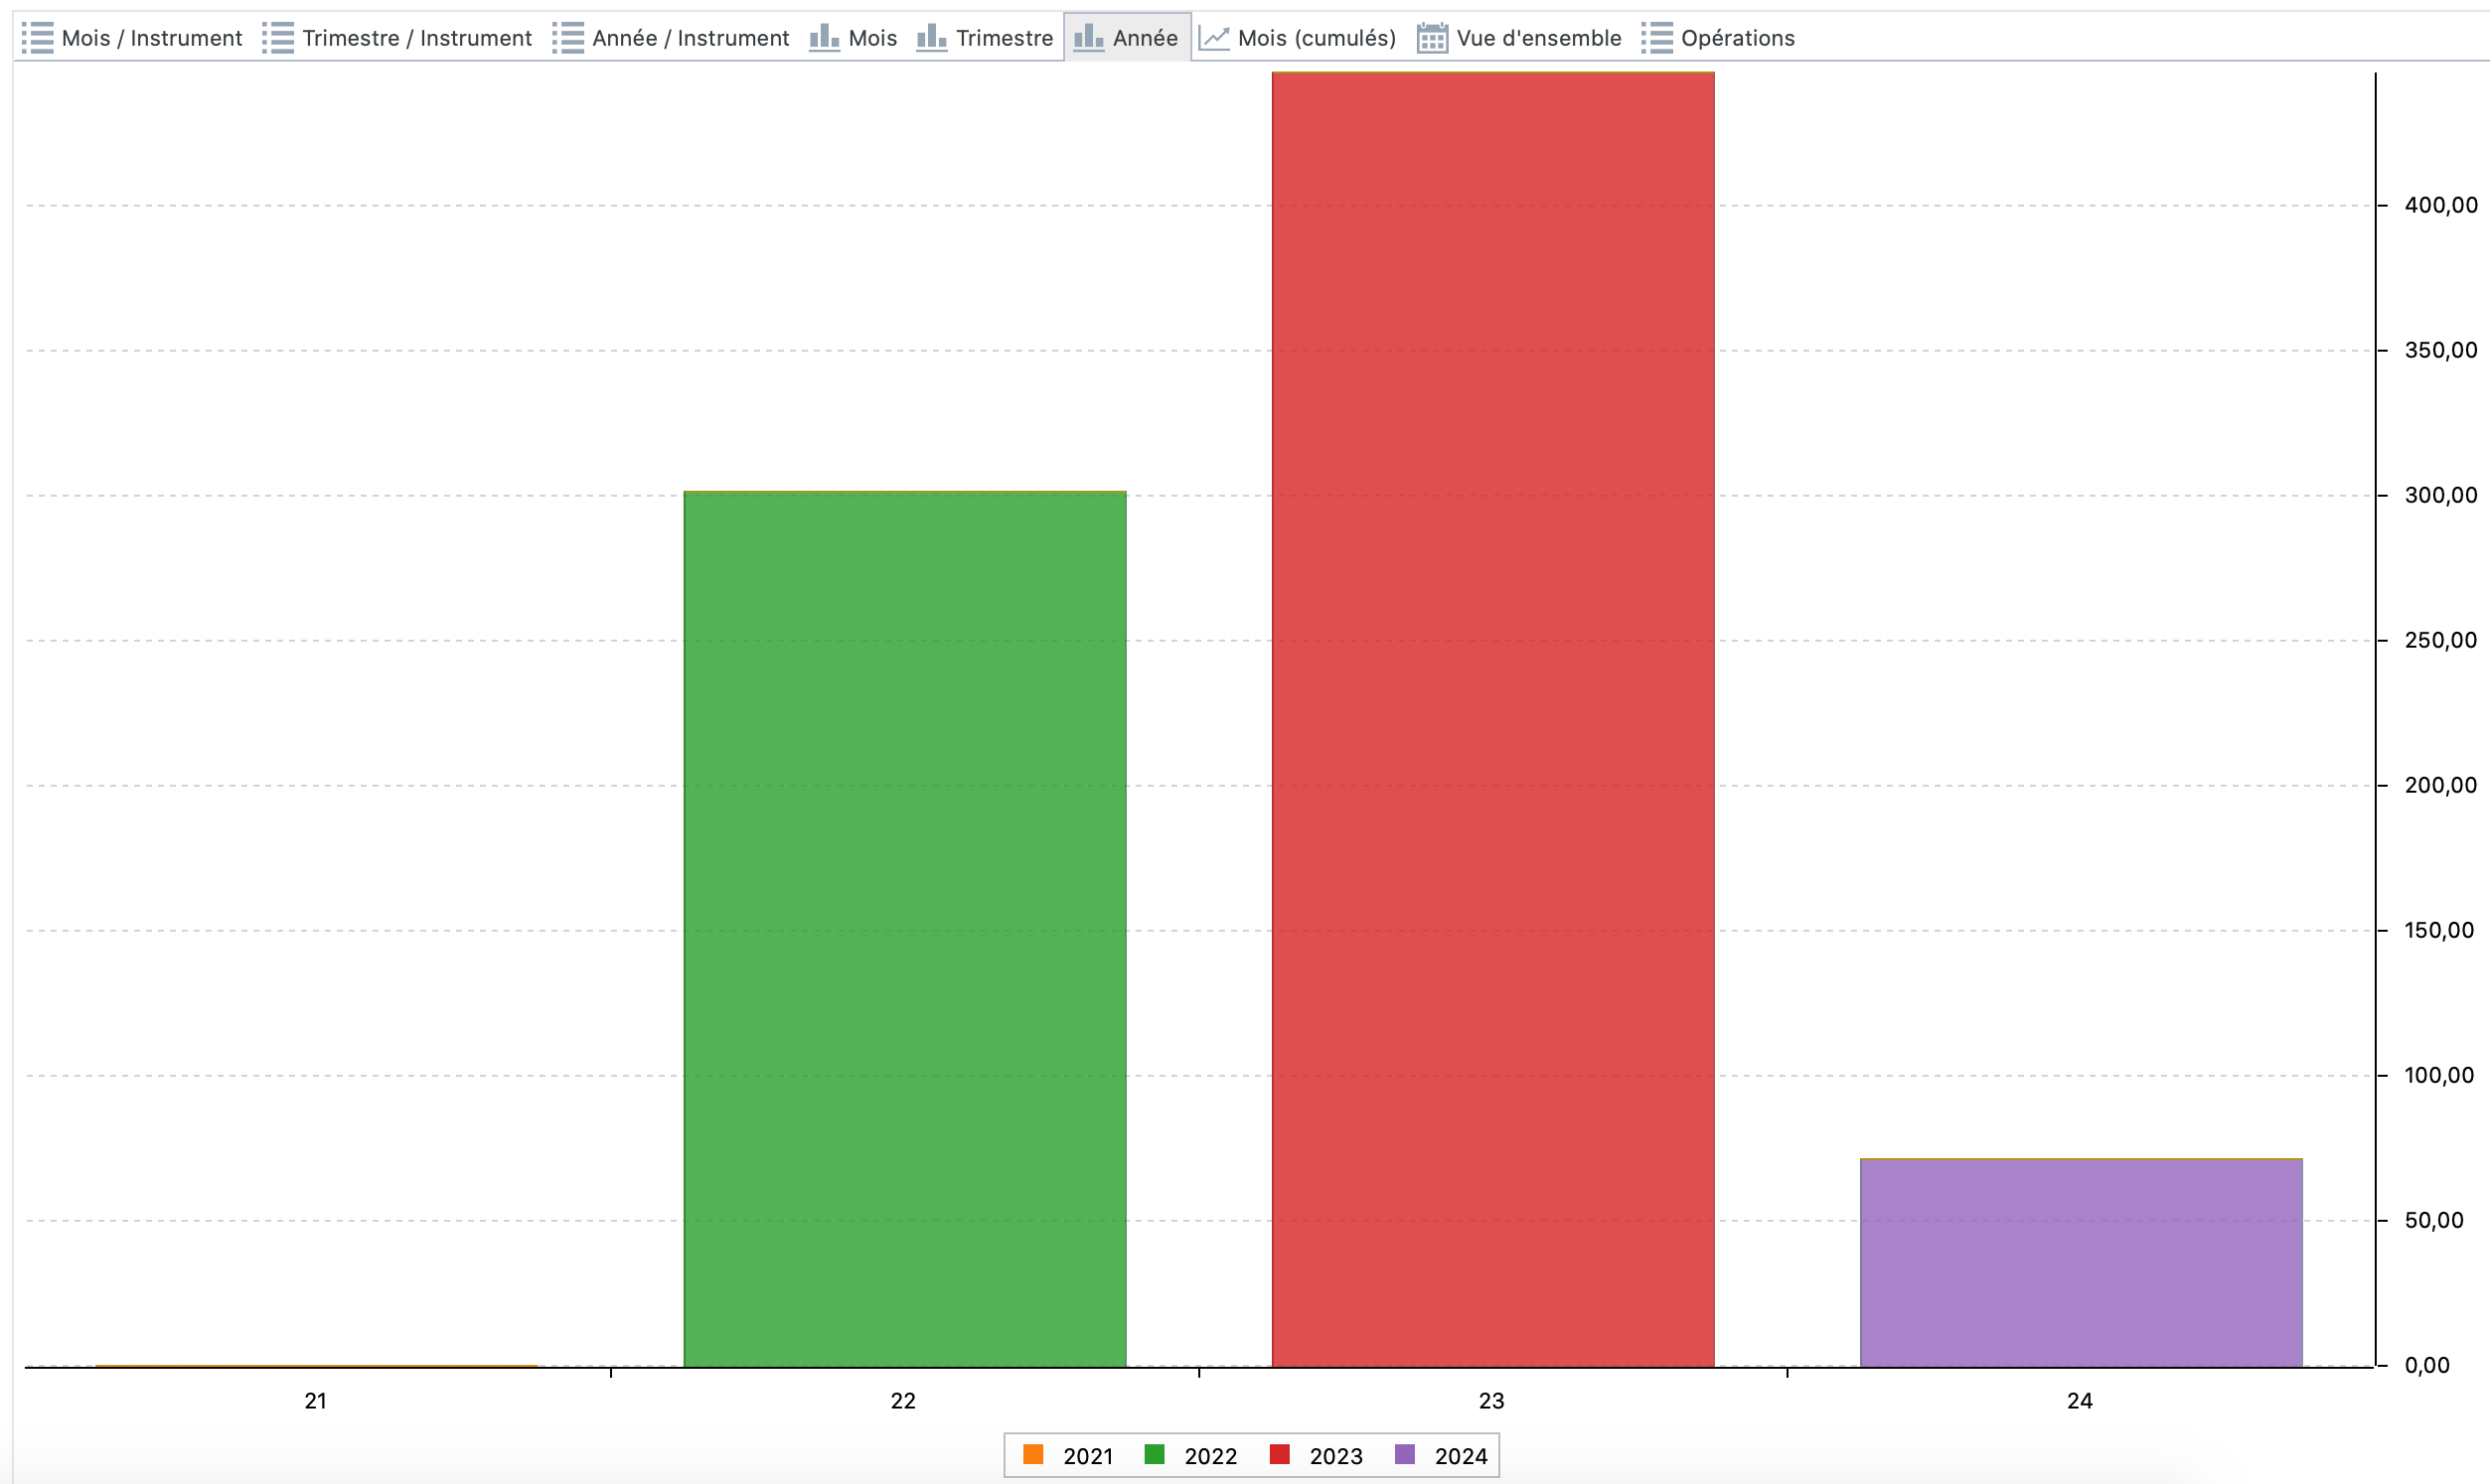This screenshot has height=1484, width=2490.
Task: Click the orange 2021 legend swatch
Action: (1033, 1454)
